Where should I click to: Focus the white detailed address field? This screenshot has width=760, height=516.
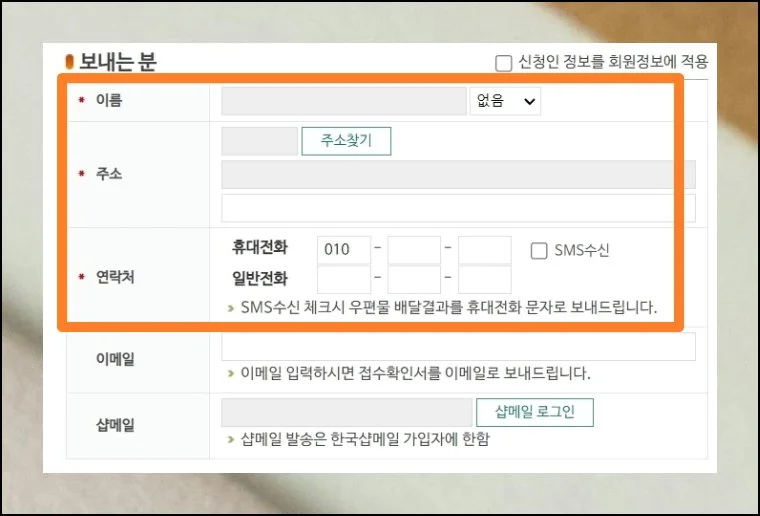click(x=458, y=208)
